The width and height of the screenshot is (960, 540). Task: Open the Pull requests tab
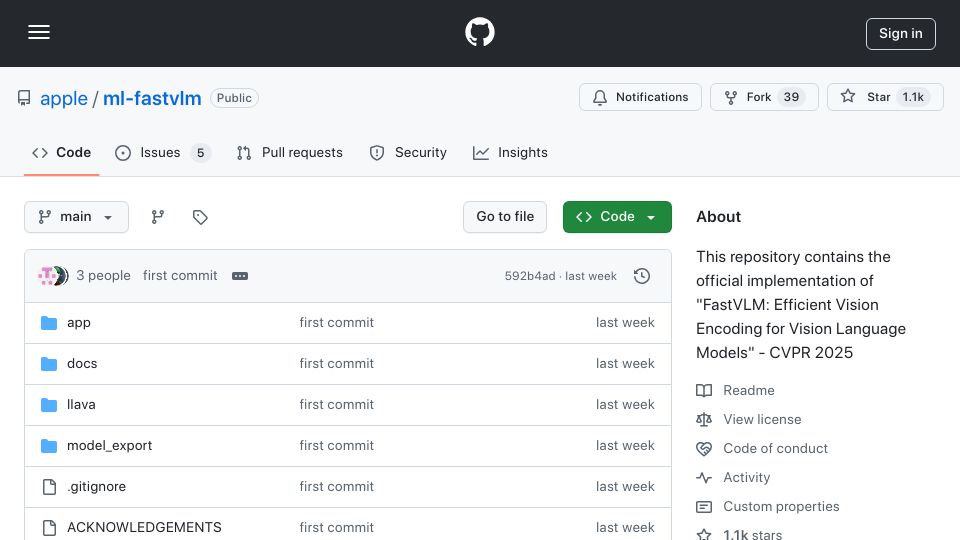[290, 152]
